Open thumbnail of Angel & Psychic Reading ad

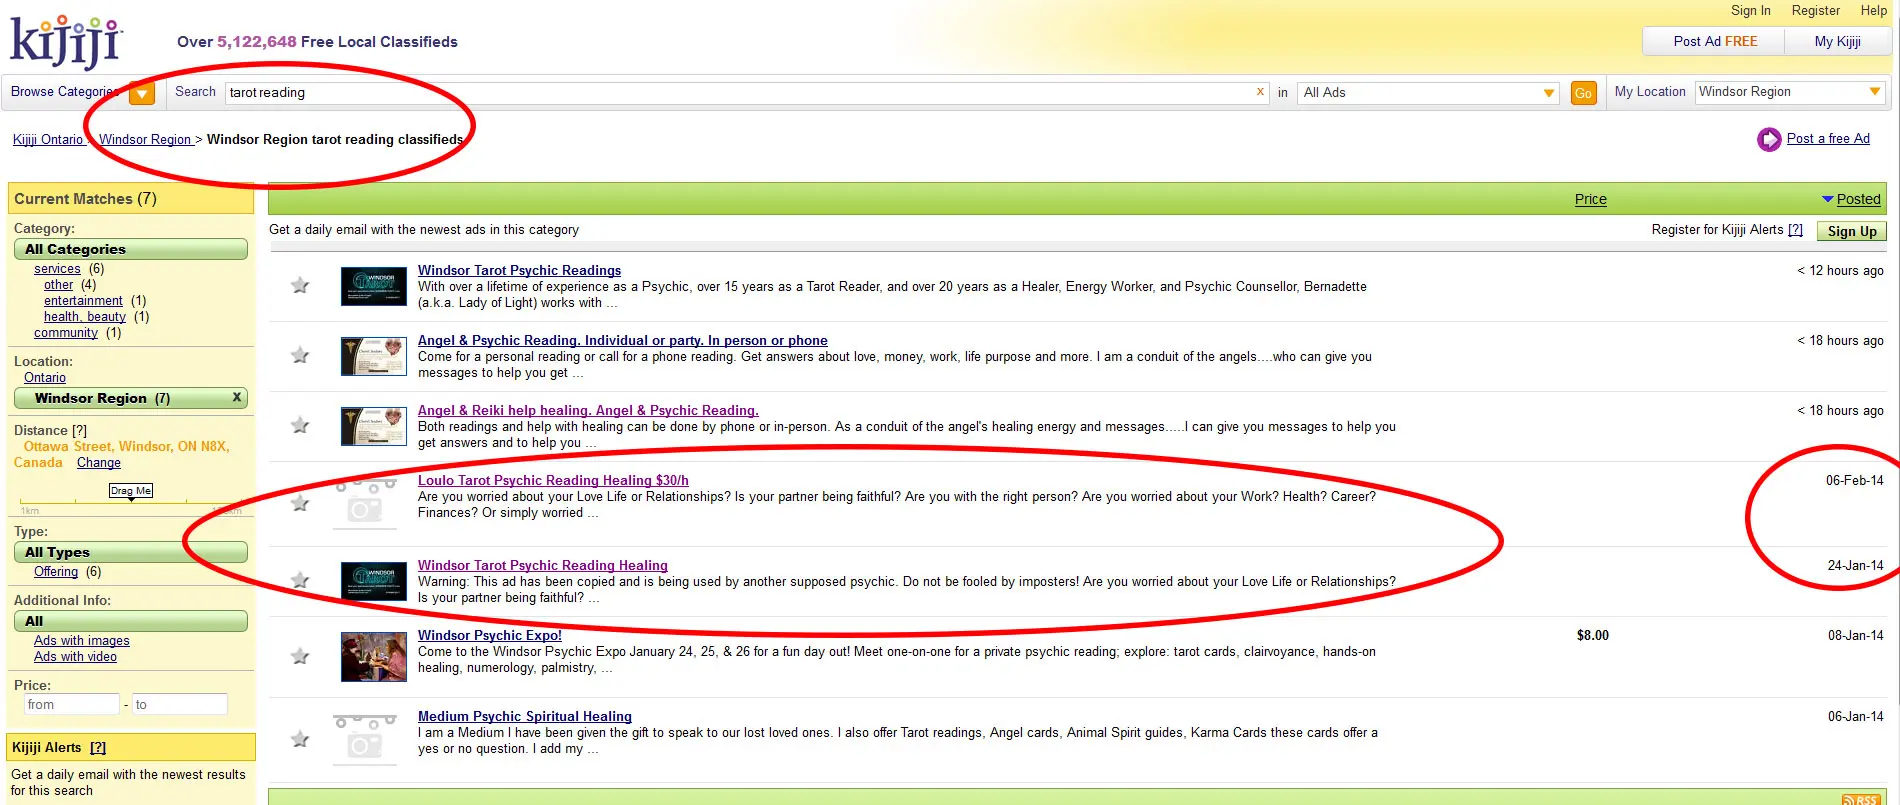click(x=374, y=356)
